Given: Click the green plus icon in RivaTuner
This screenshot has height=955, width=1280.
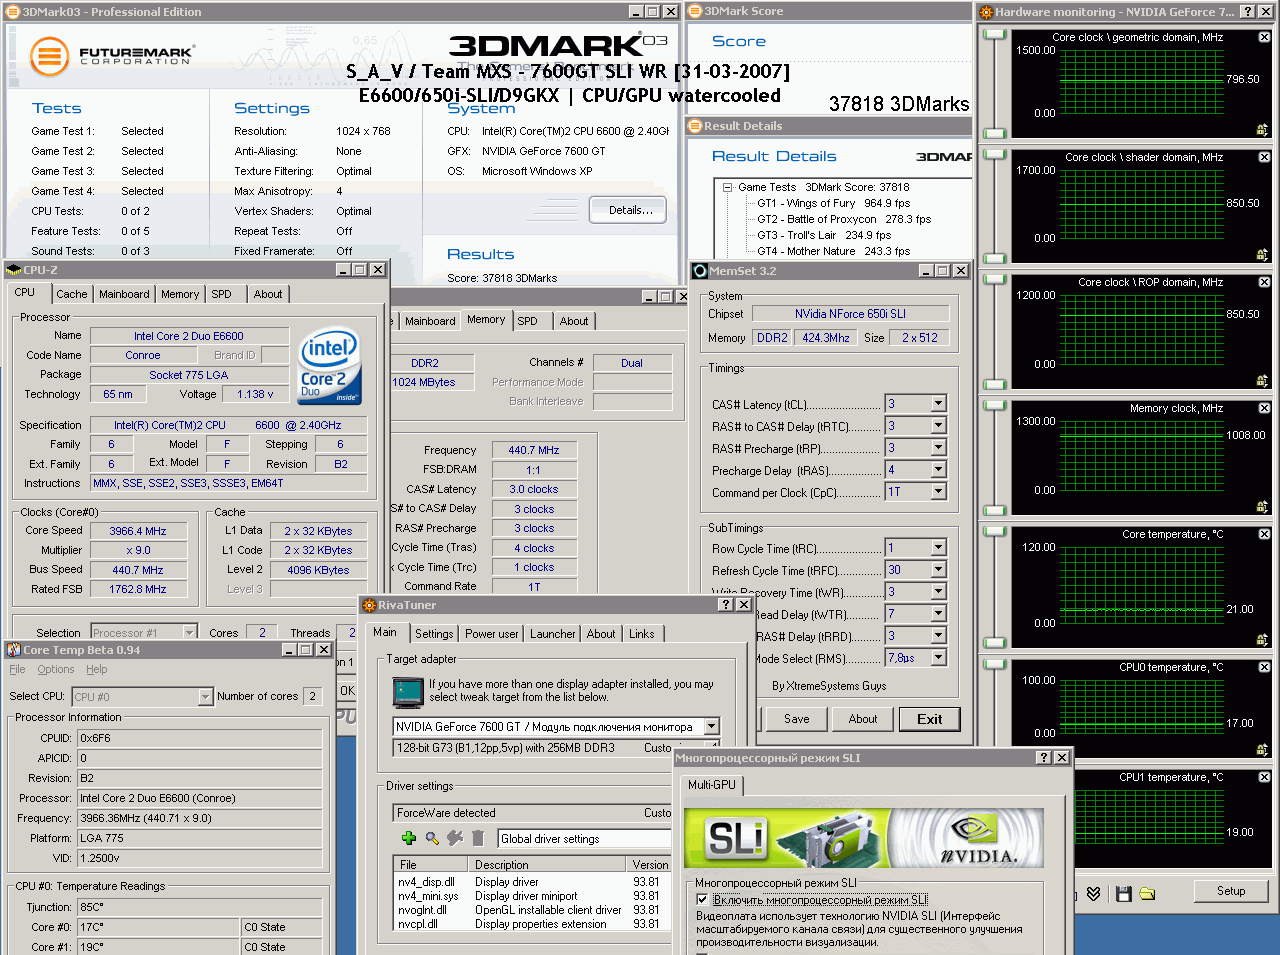Looking at the screenshot, I should (408, 838).
